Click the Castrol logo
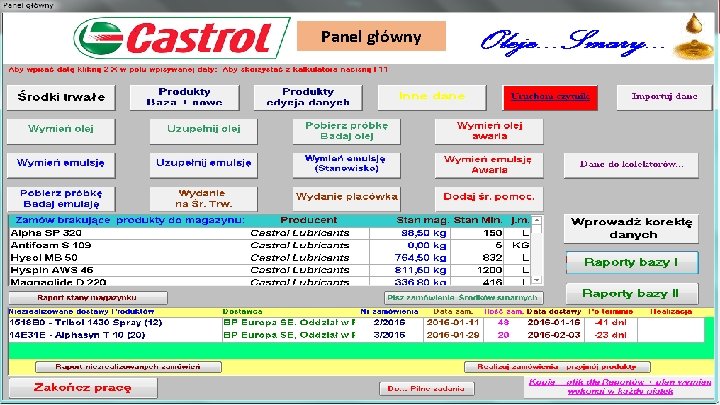 (182, 39)
